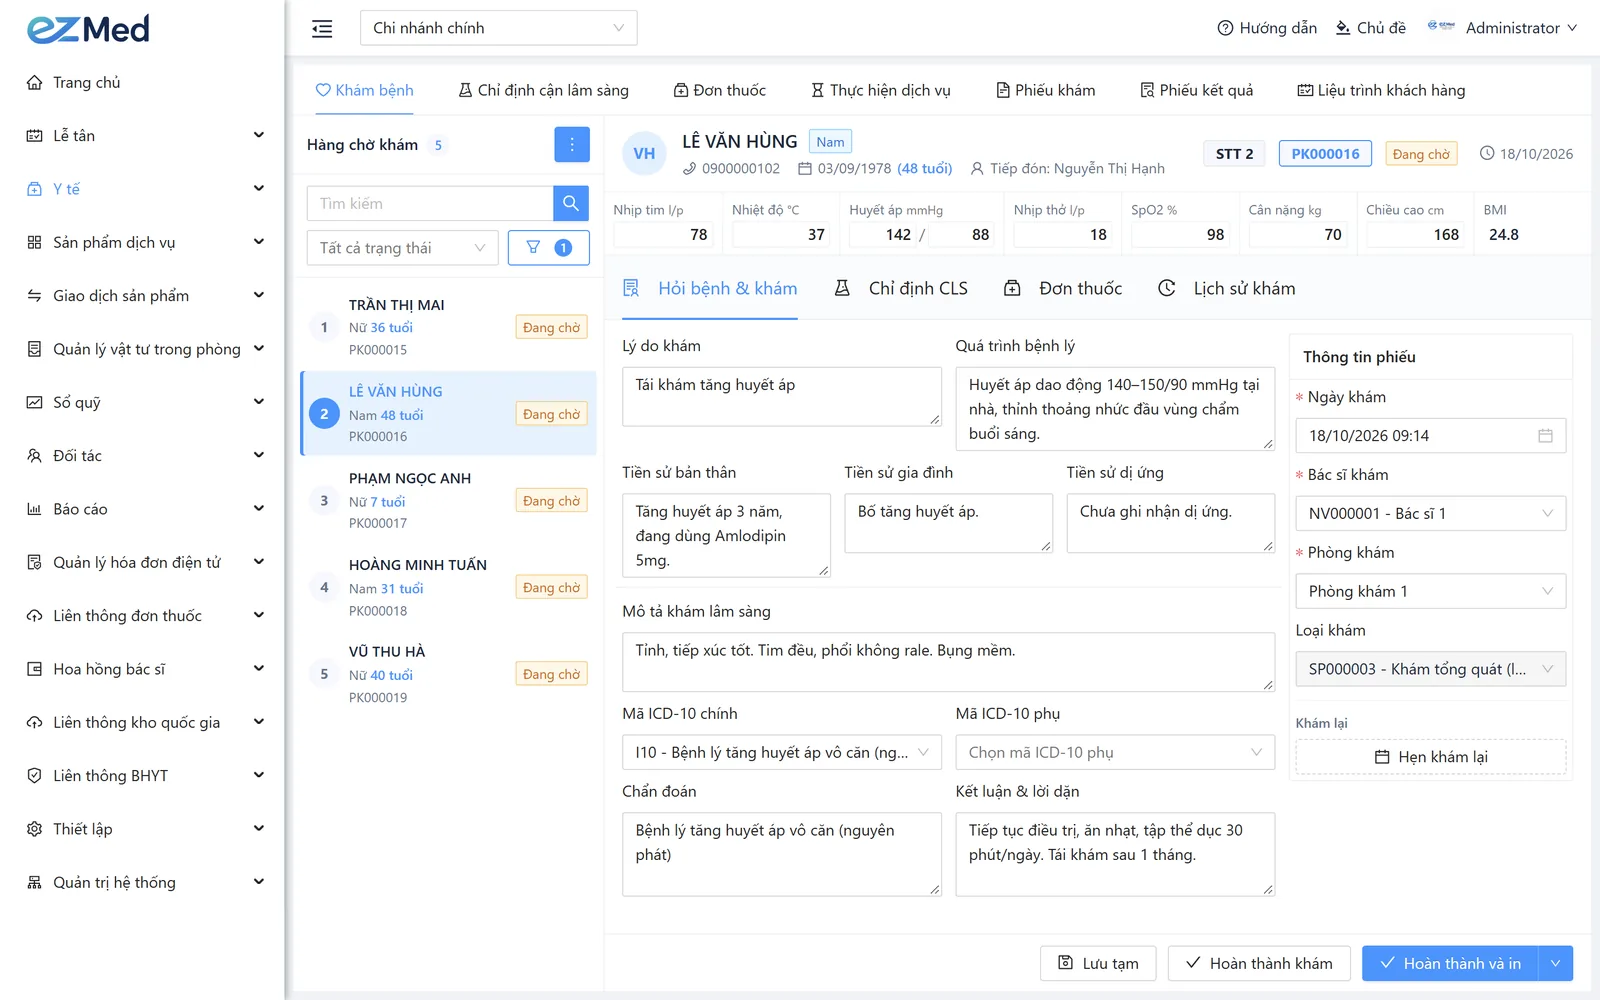Switch to Phiếu kết quả tab
This screenshot has height=1000, width=1600.
[1196, 90]
